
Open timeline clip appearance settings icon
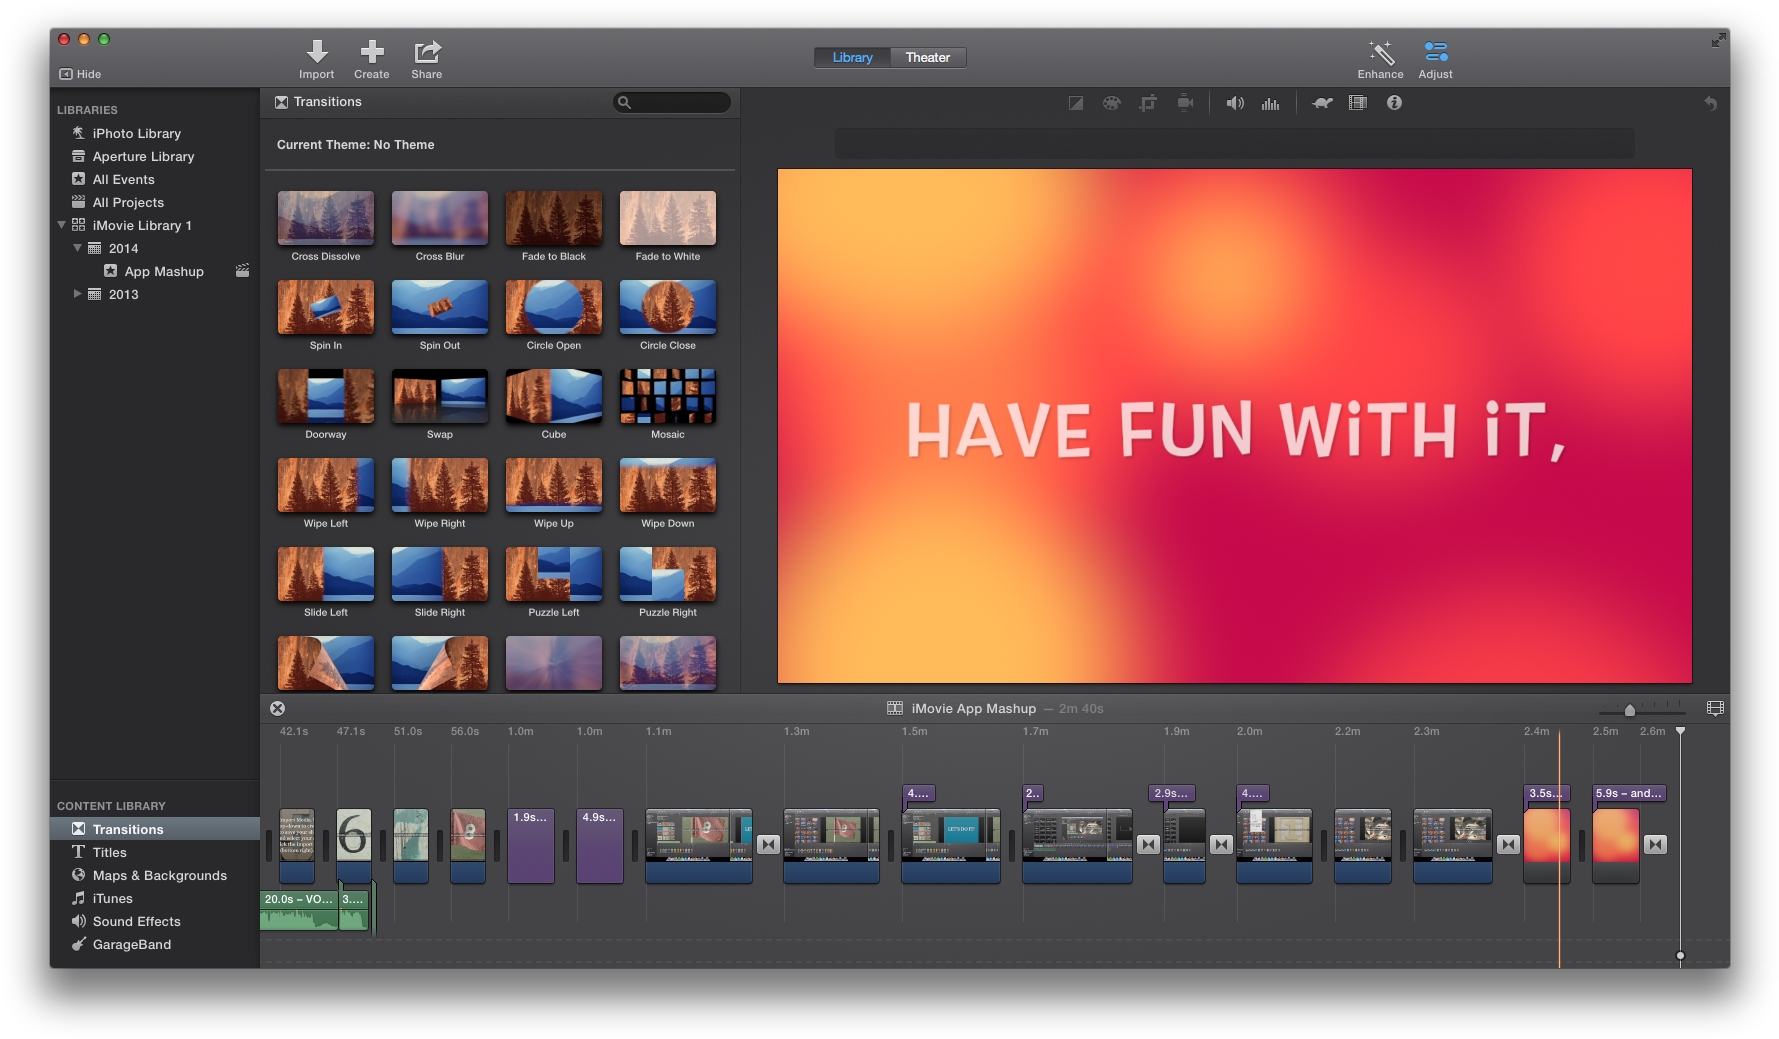[1715, 708]
